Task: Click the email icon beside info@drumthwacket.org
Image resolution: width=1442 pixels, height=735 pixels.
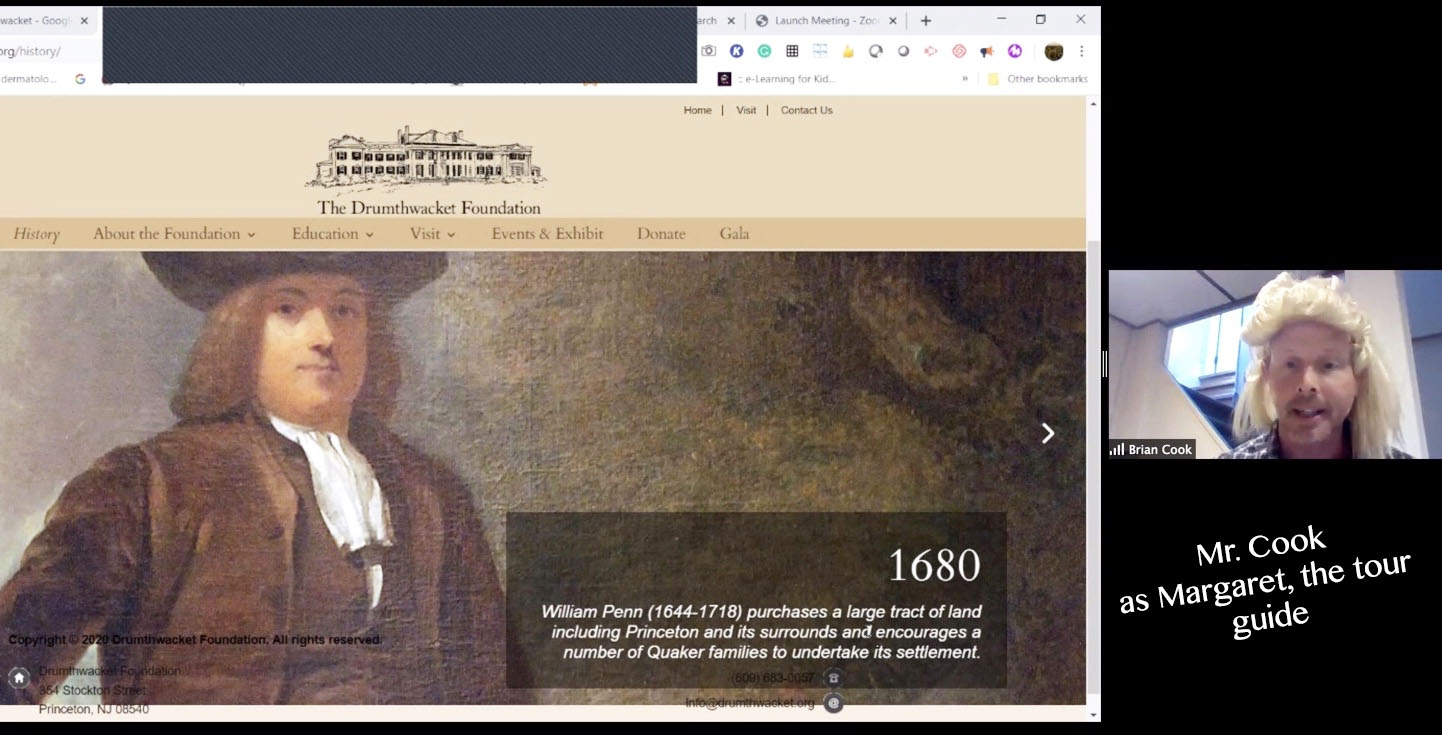Action: click(833, 703)
